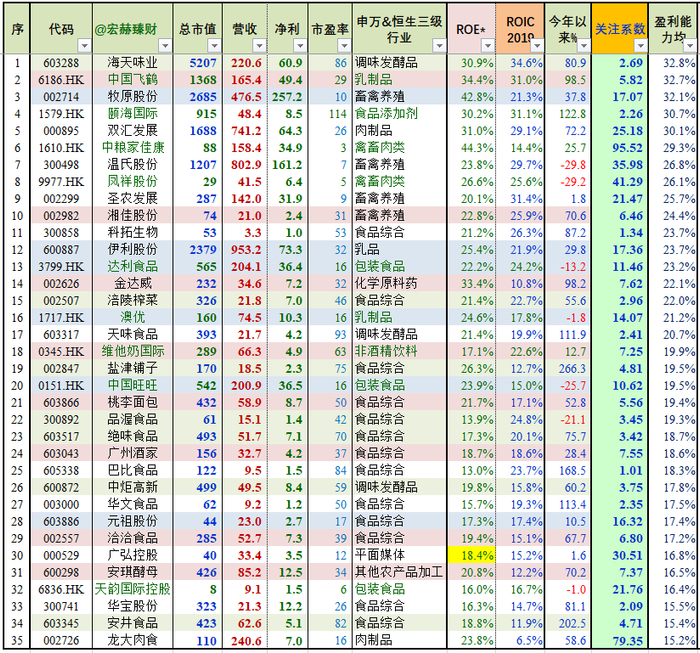Select 桃李面包 company cell
This screenshot has width=700, height=653.
click(x=133, y=402)
